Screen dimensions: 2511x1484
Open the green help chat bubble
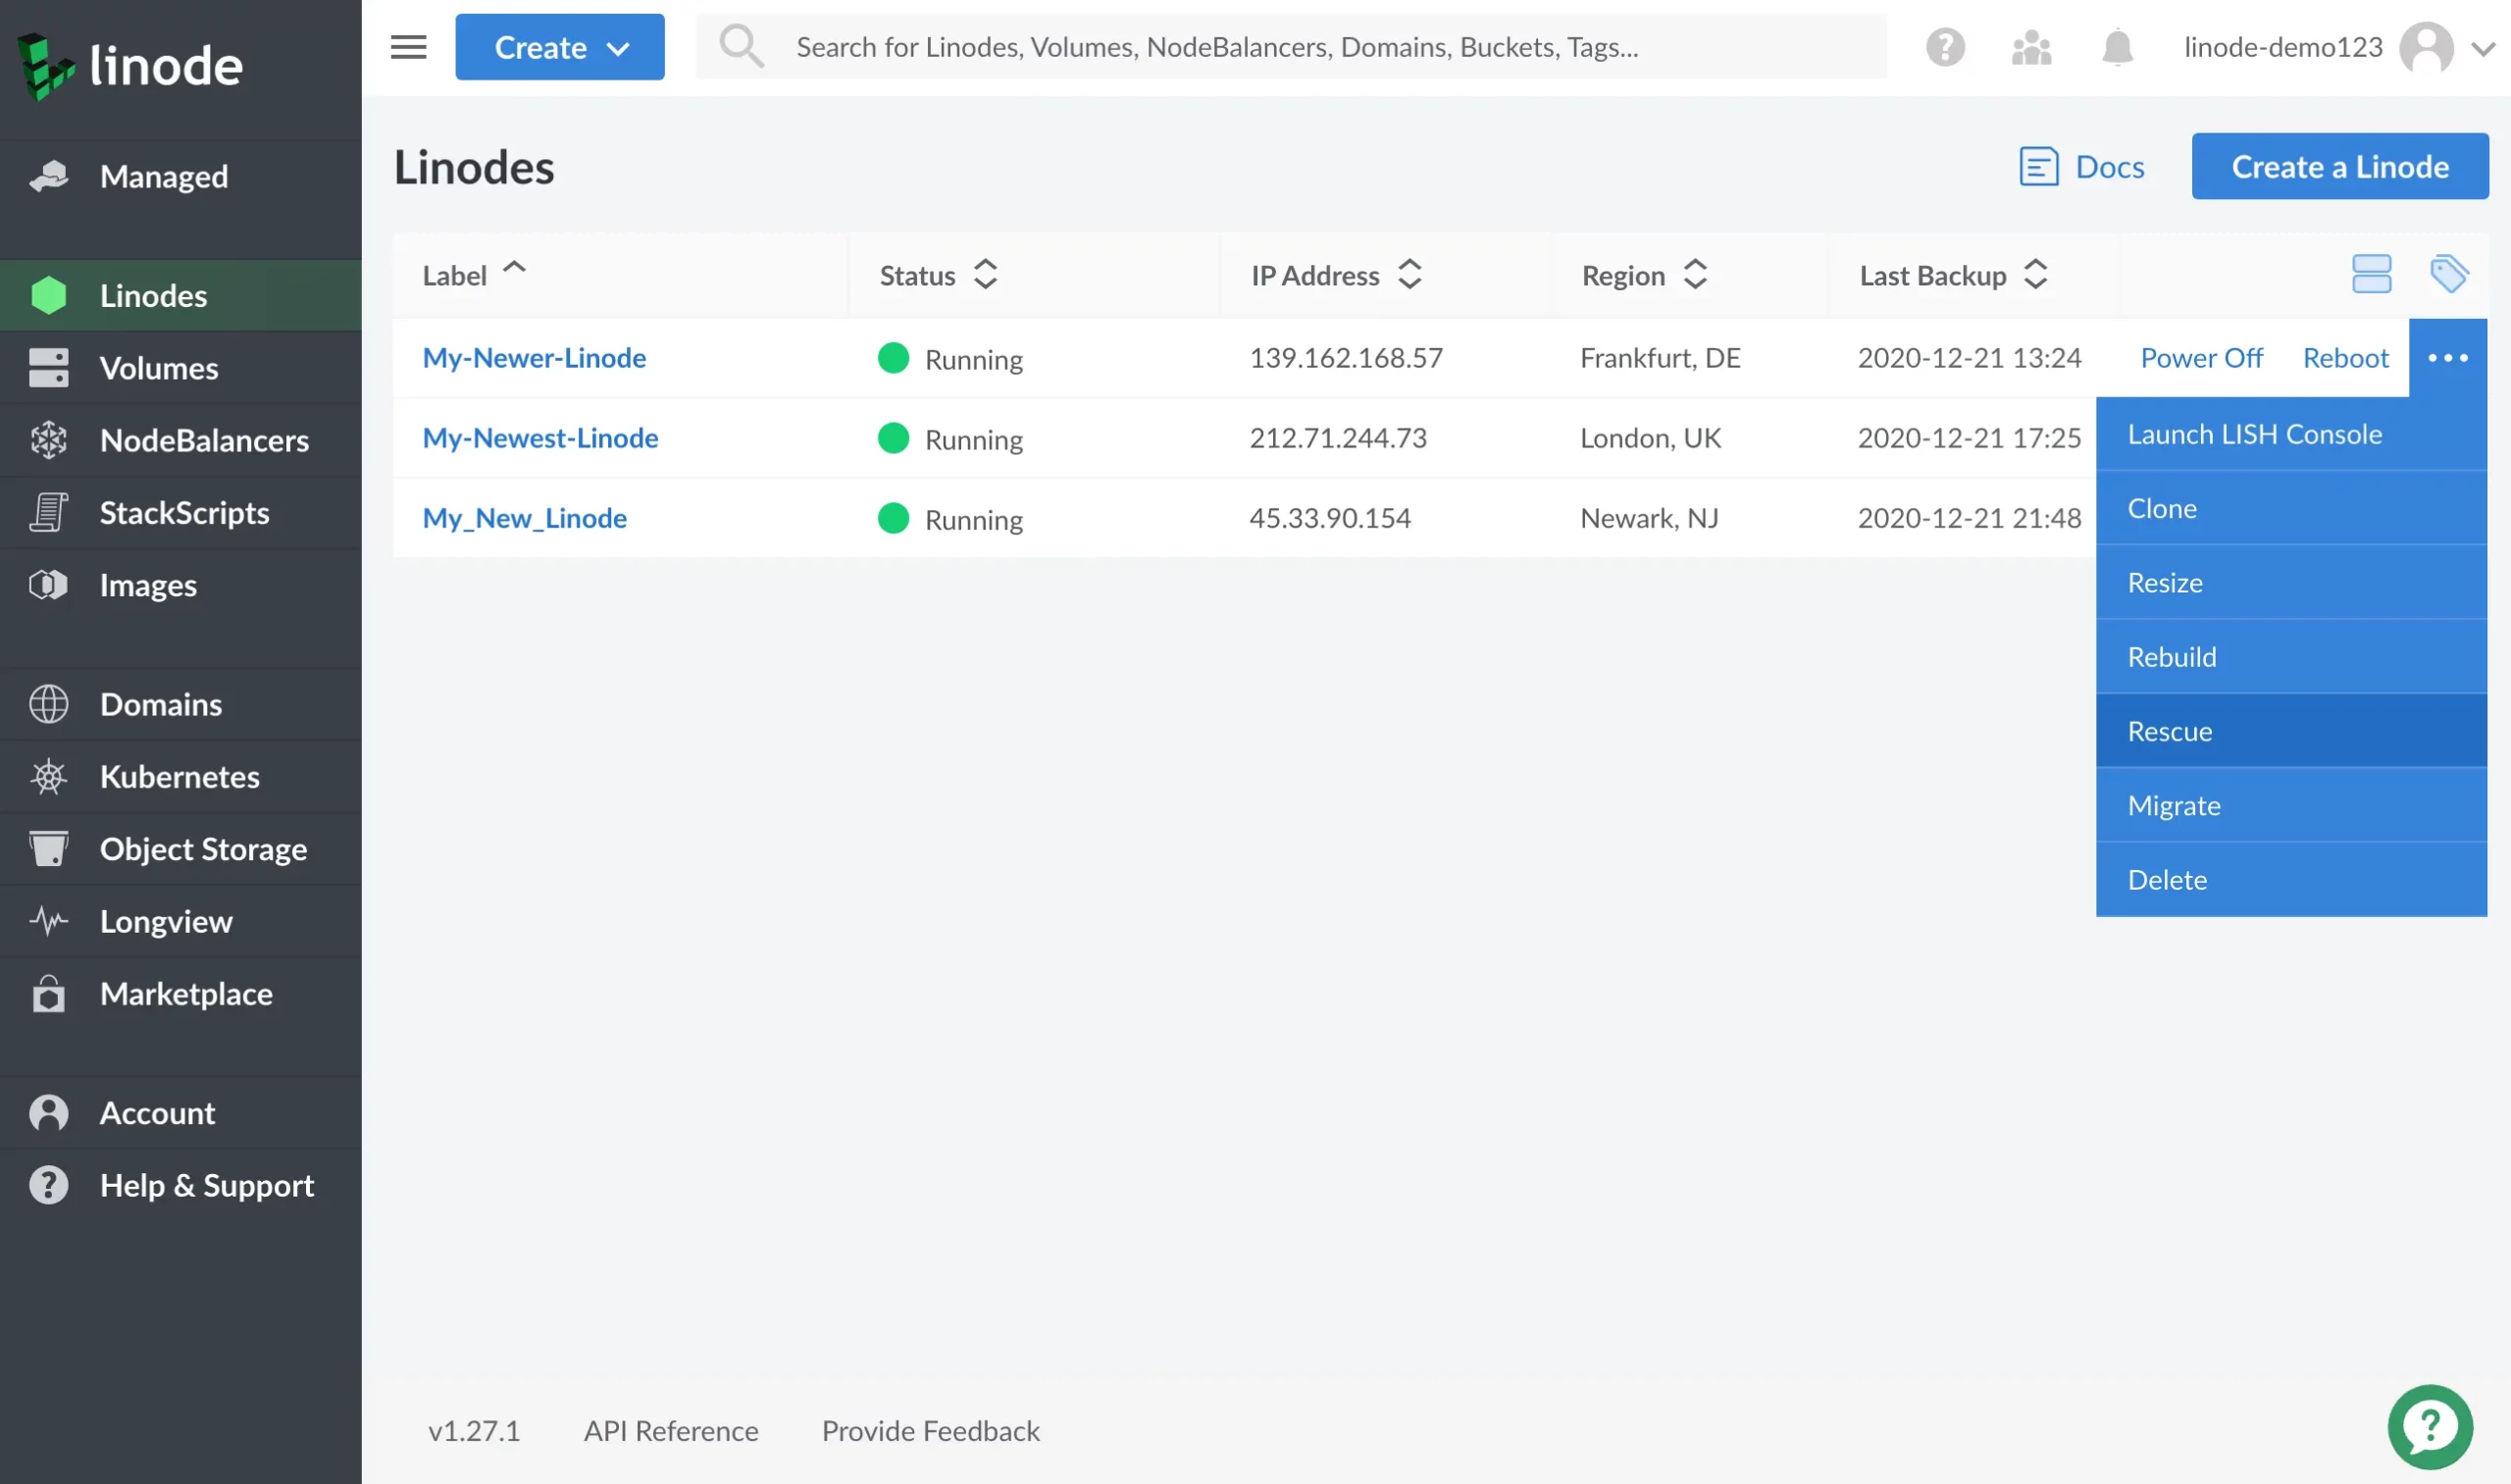click(x=2432, y=1427)
